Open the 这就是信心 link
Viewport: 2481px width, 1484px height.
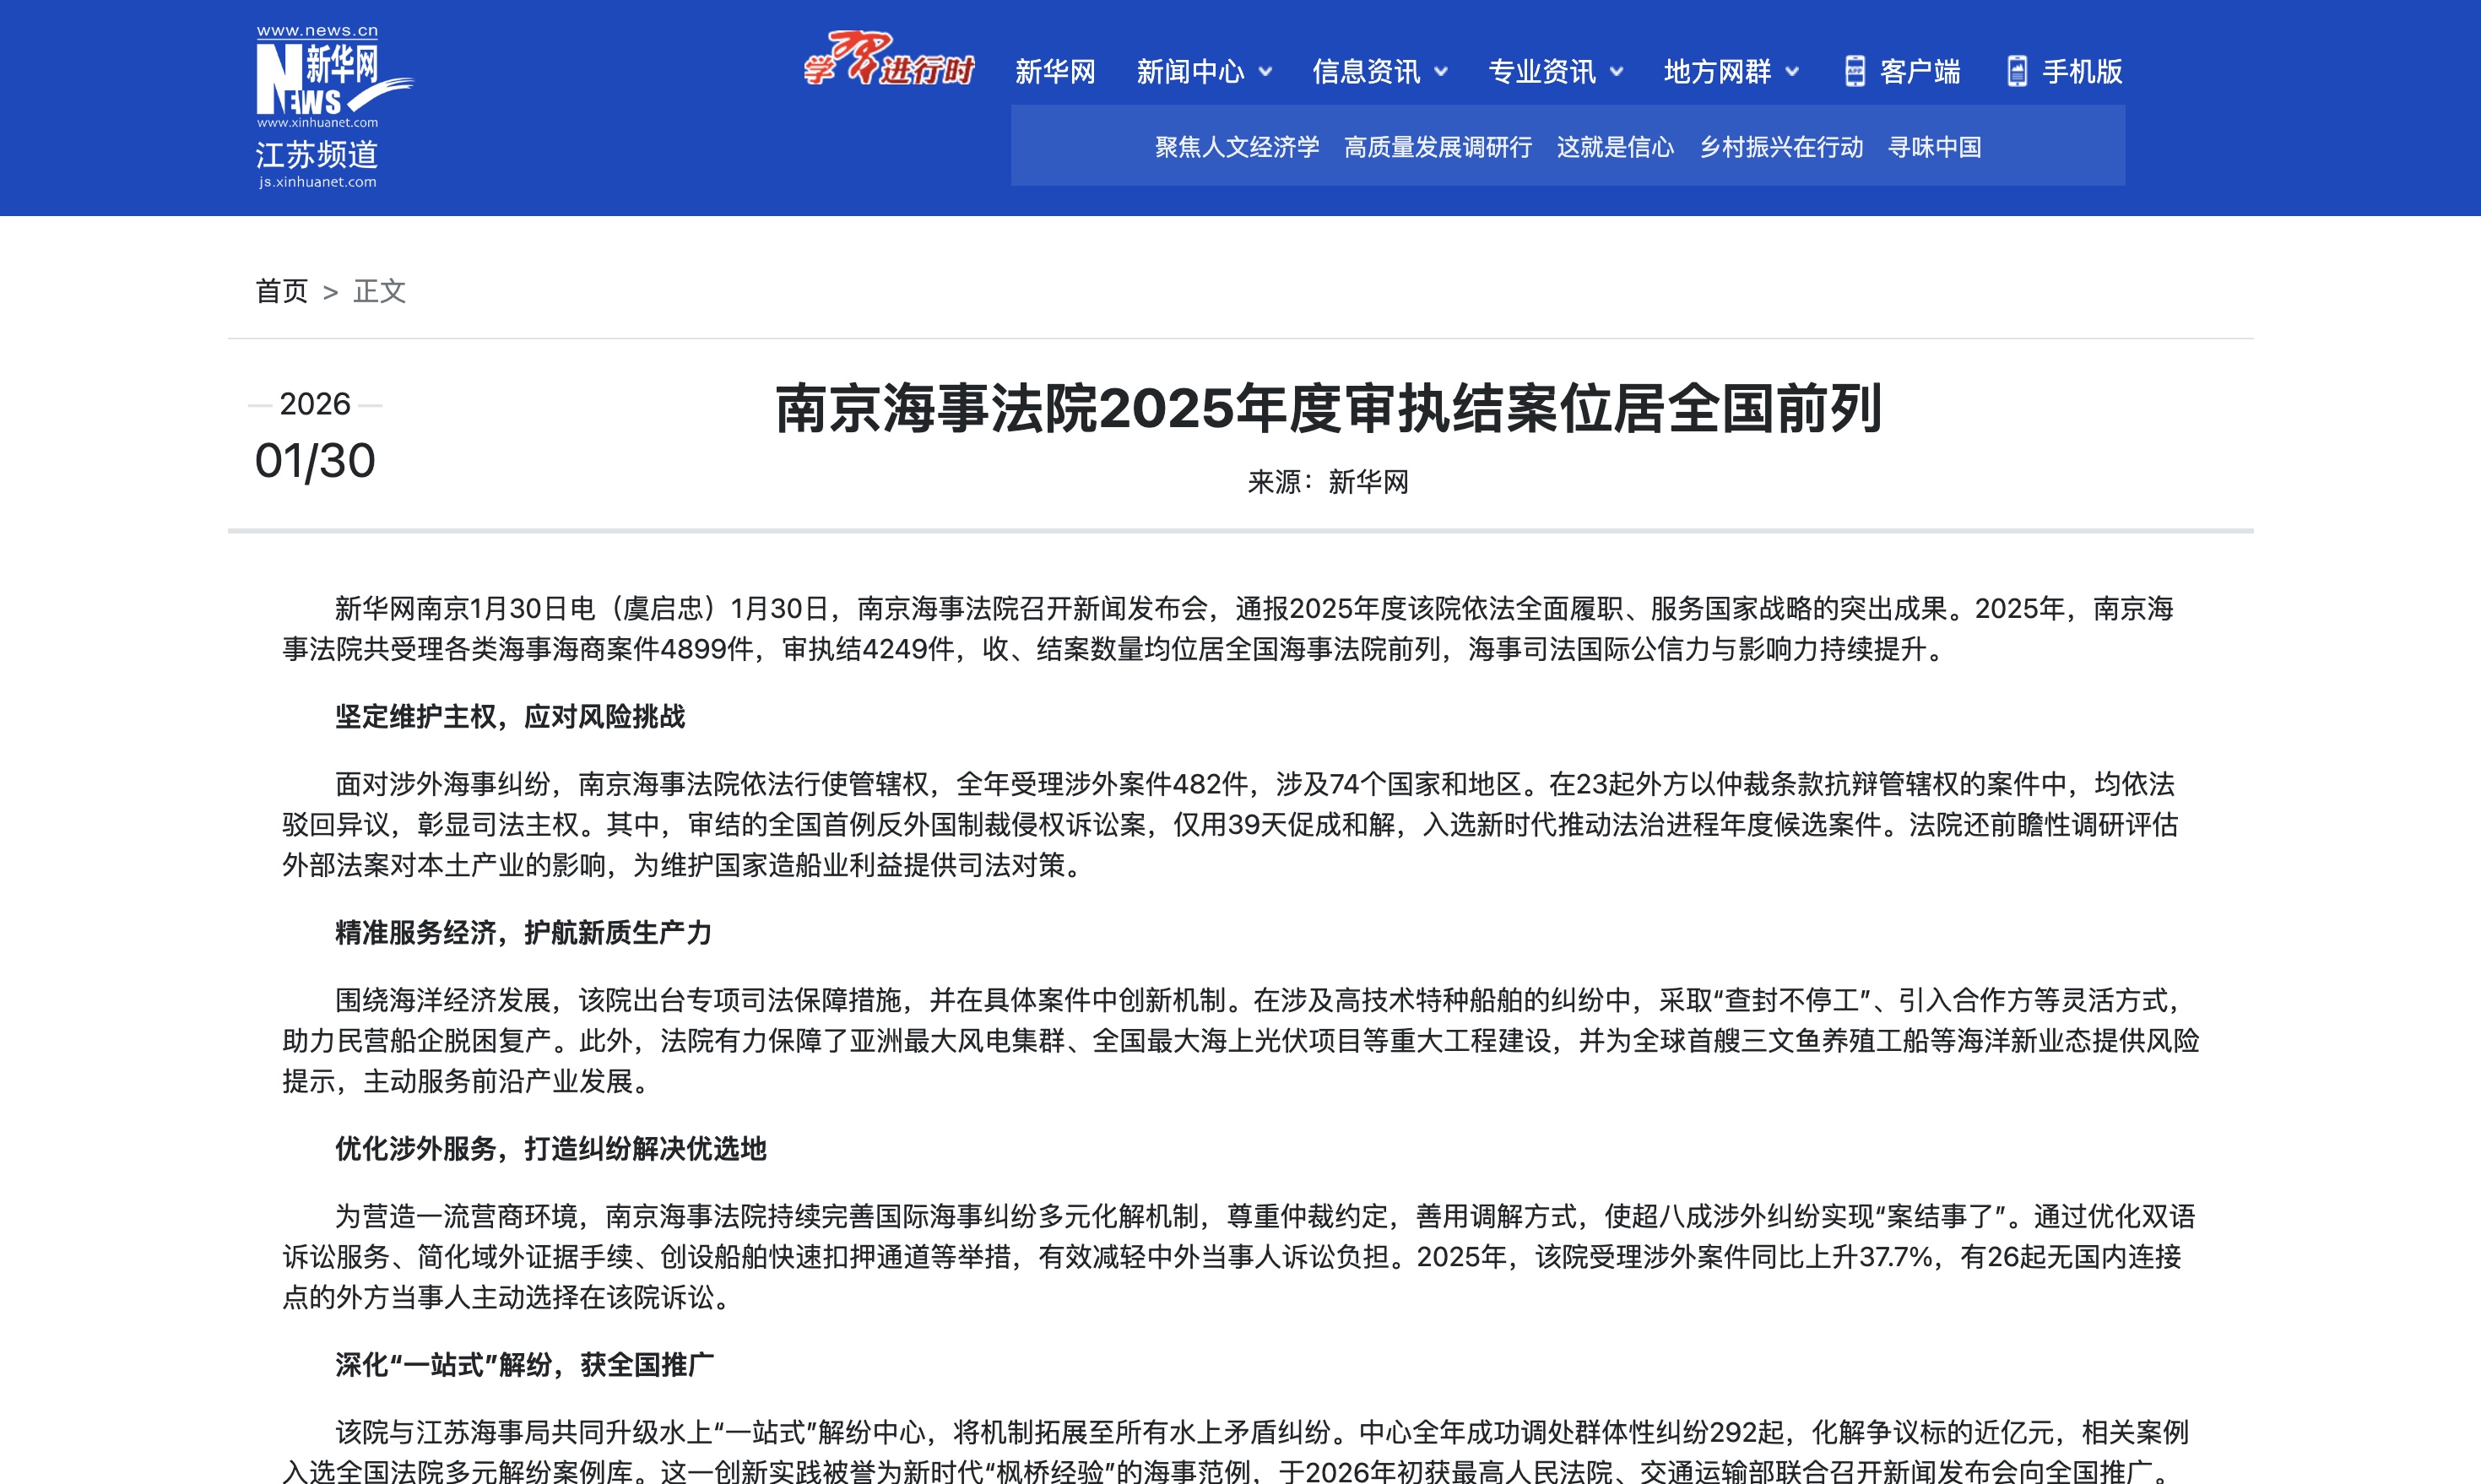[x=1615, y=147]
